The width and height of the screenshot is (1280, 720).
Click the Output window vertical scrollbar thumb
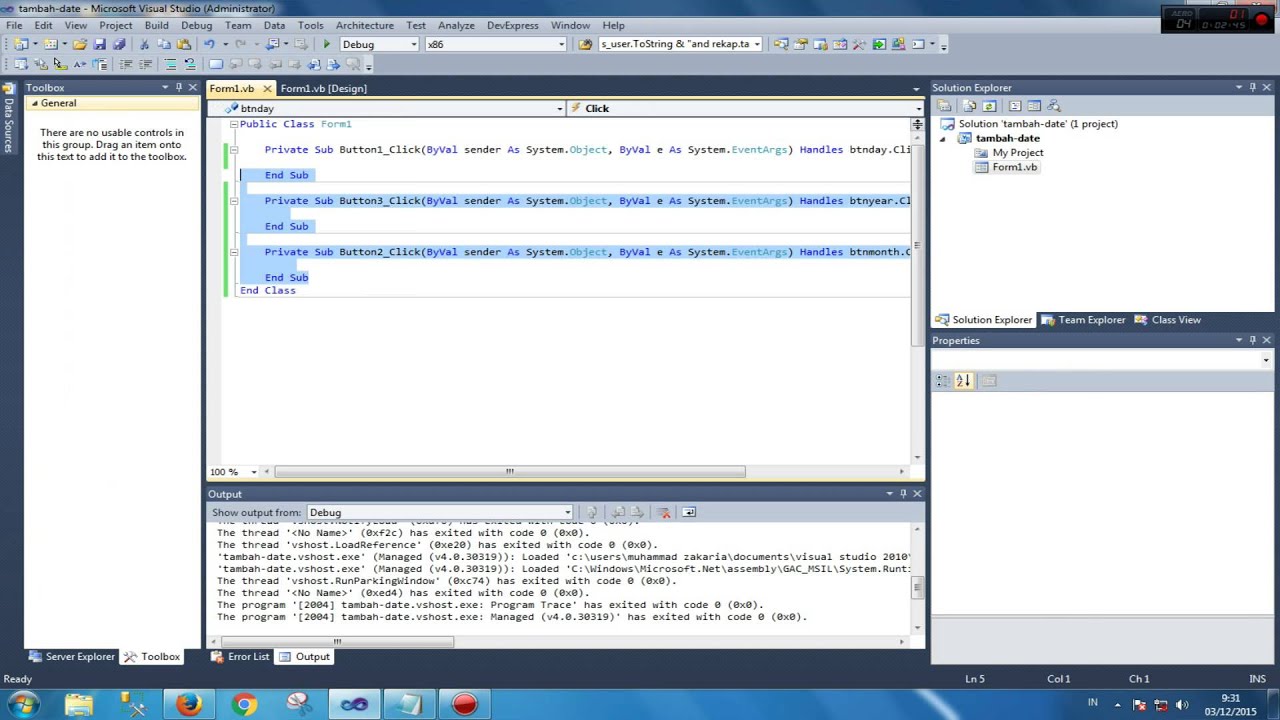tap(917, 589)
